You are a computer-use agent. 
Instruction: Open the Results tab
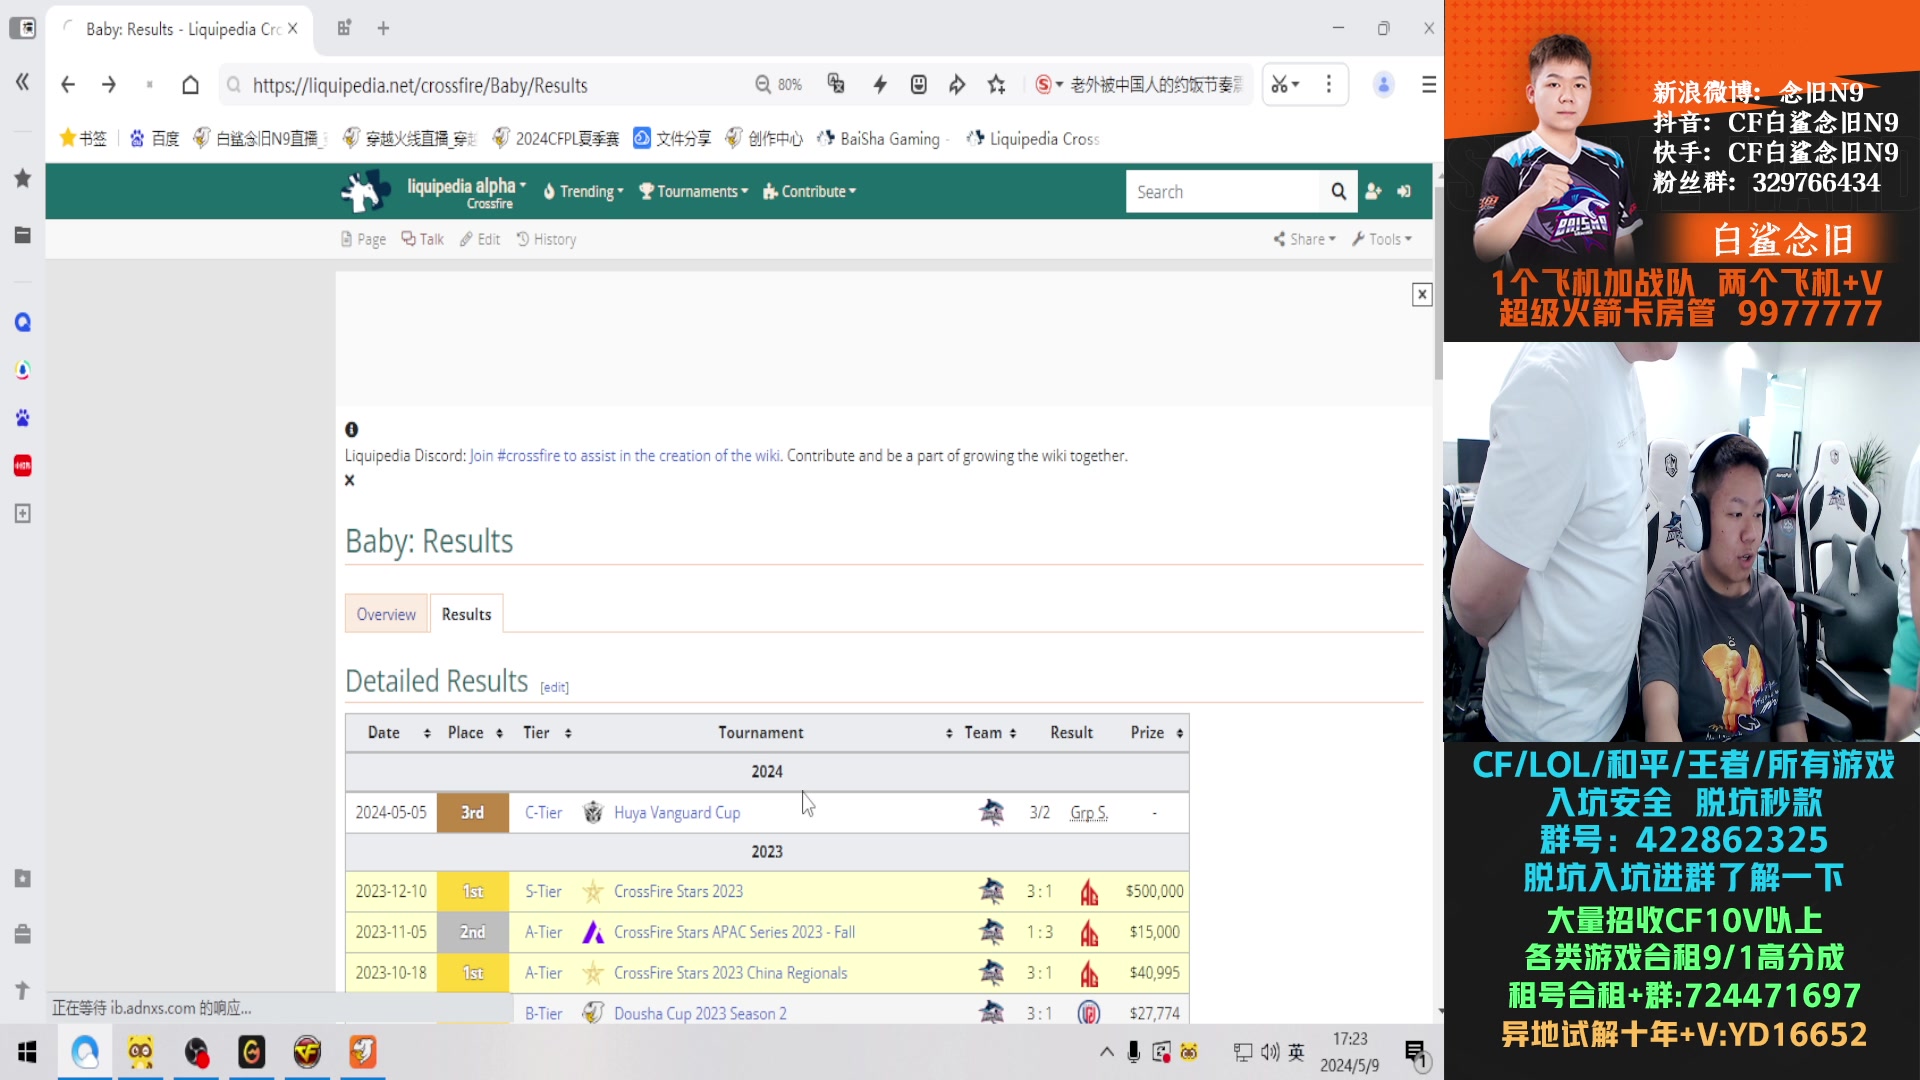click(x=467, y=615)
